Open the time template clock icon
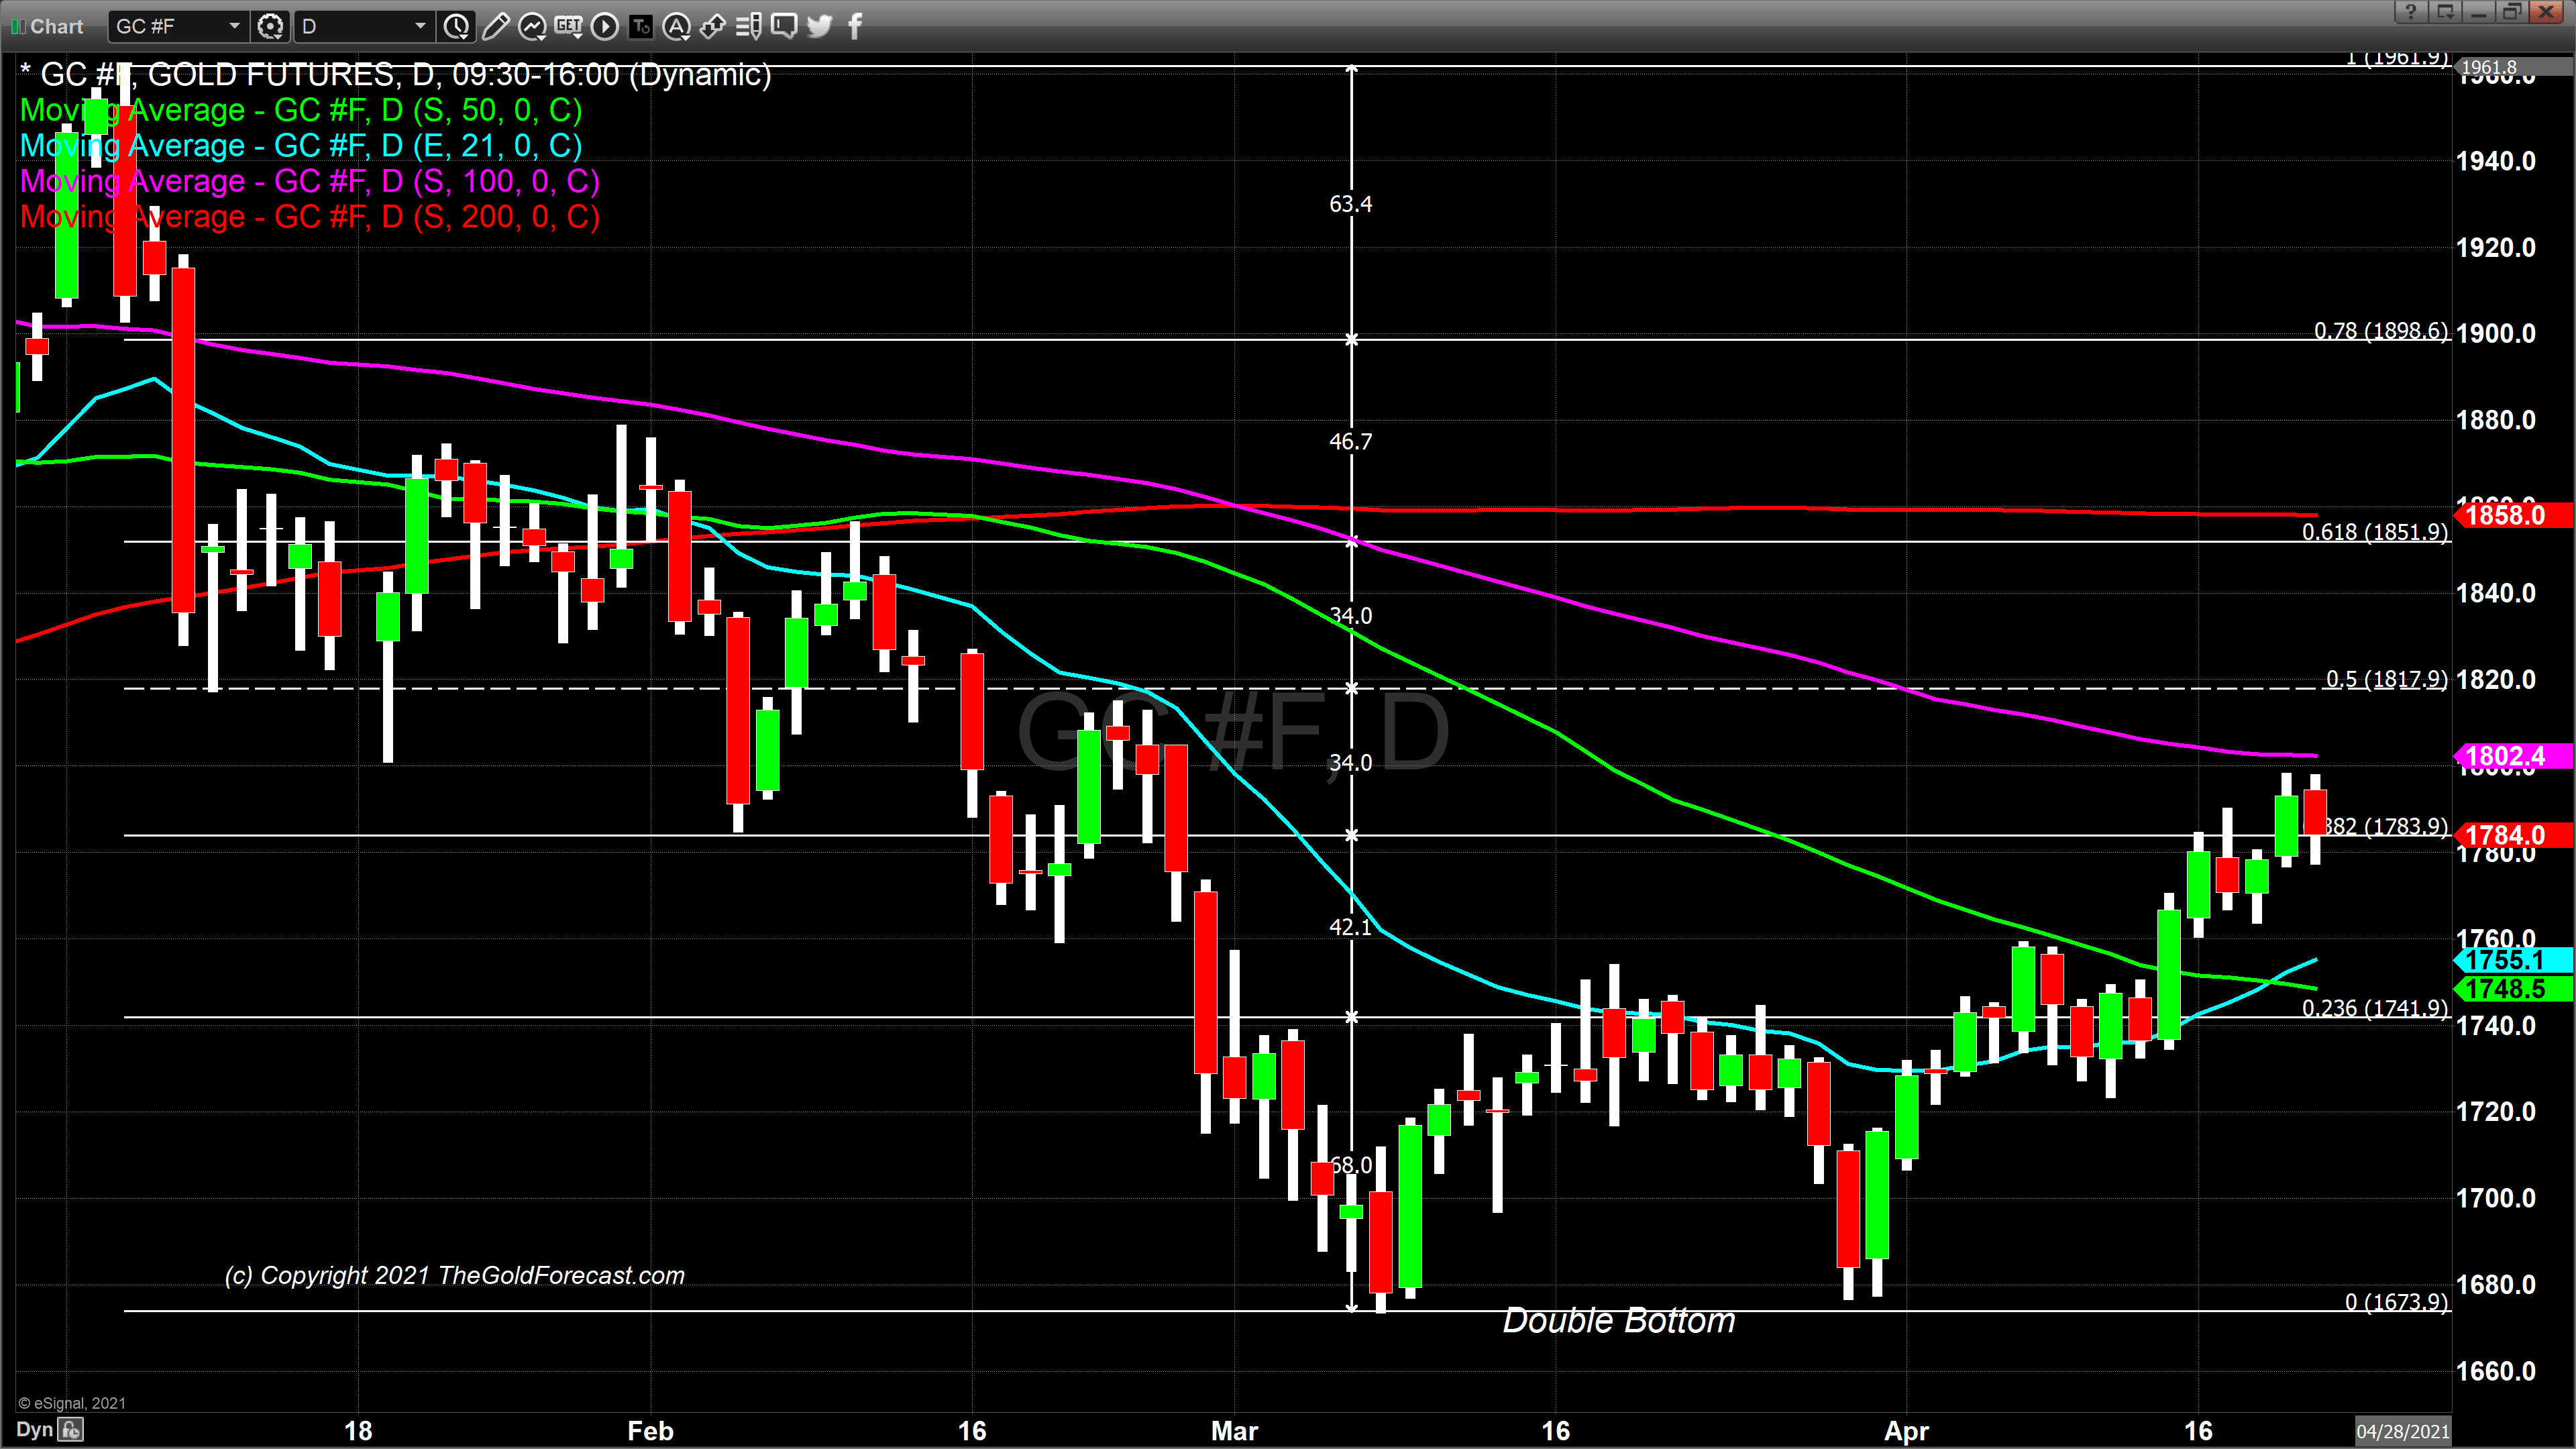The width and height of the screenshot is (2576, 1449). pyautogui.click(x=457, y=27)
